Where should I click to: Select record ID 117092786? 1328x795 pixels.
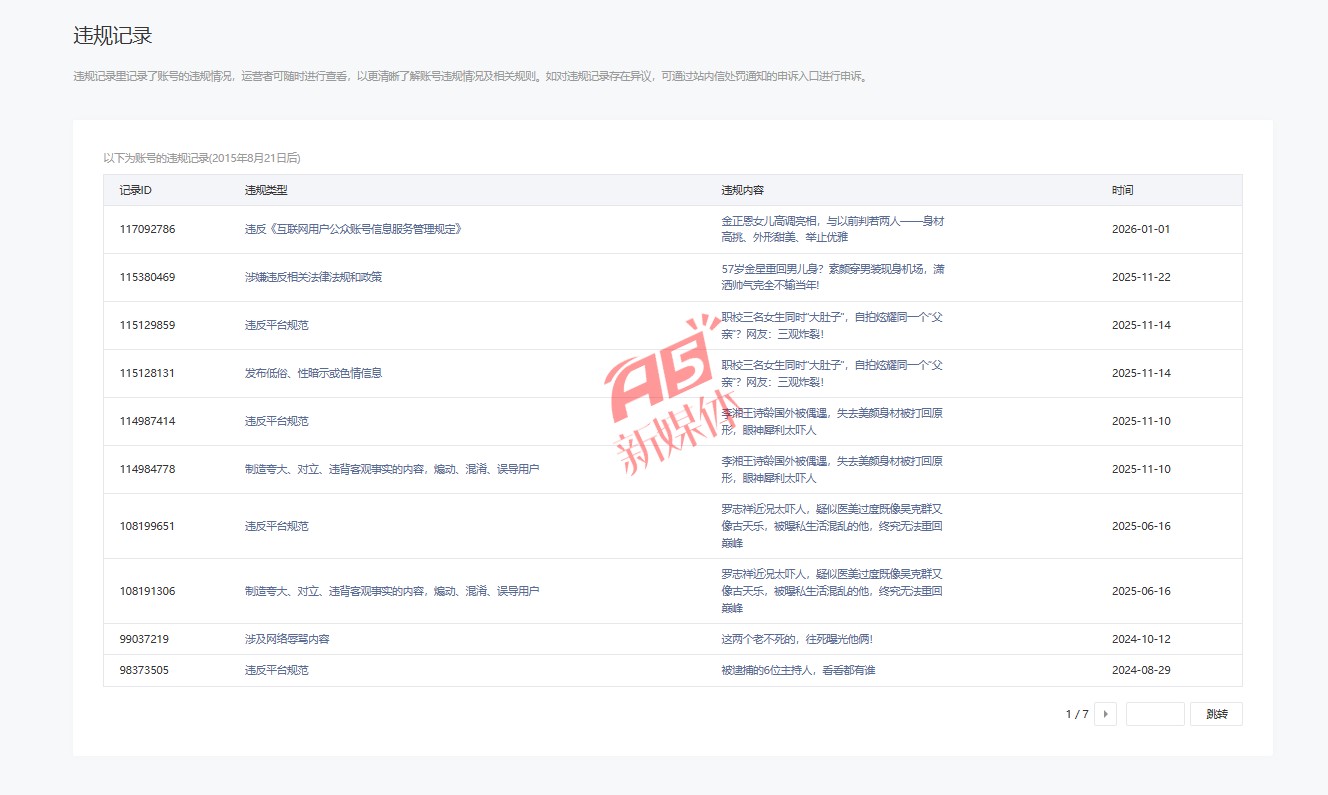tap(147, 229)
